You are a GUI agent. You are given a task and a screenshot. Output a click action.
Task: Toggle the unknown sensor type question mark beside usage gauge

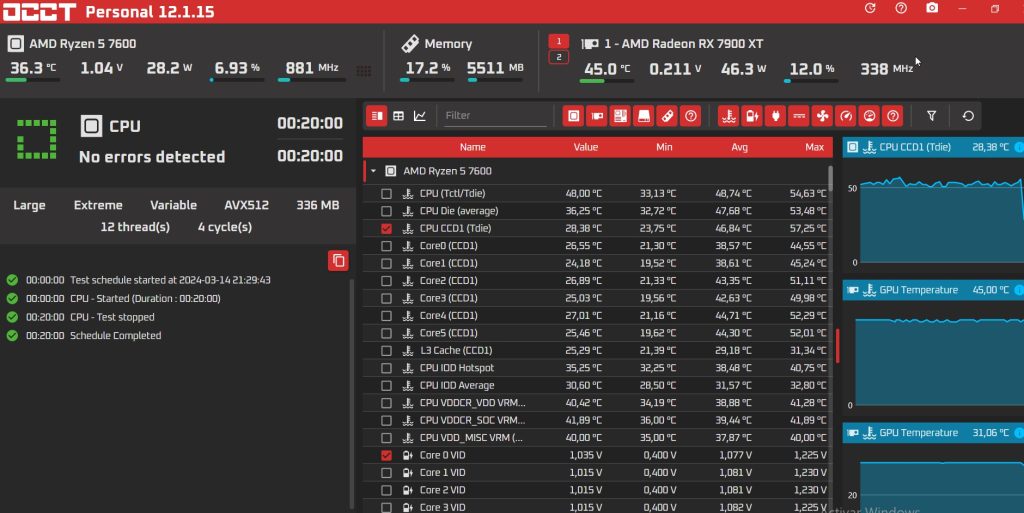[x=893, y=116]
